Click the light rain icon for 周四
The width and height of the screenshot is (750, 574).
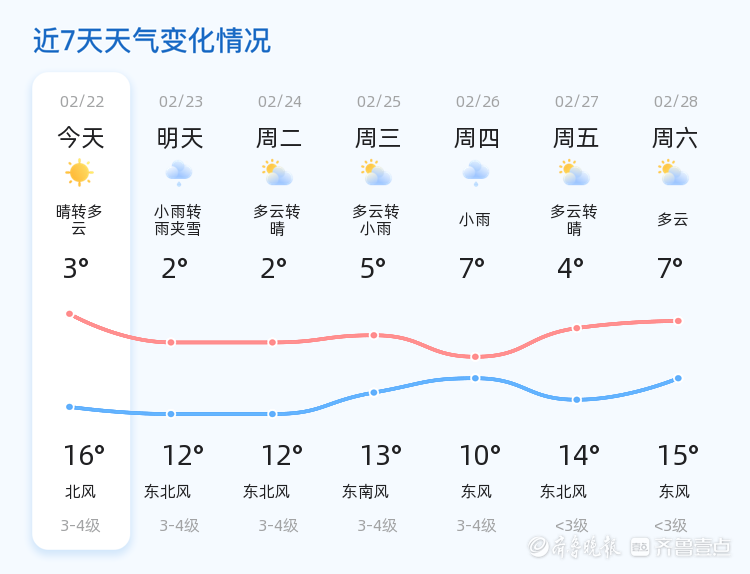(x=475, y=173)
